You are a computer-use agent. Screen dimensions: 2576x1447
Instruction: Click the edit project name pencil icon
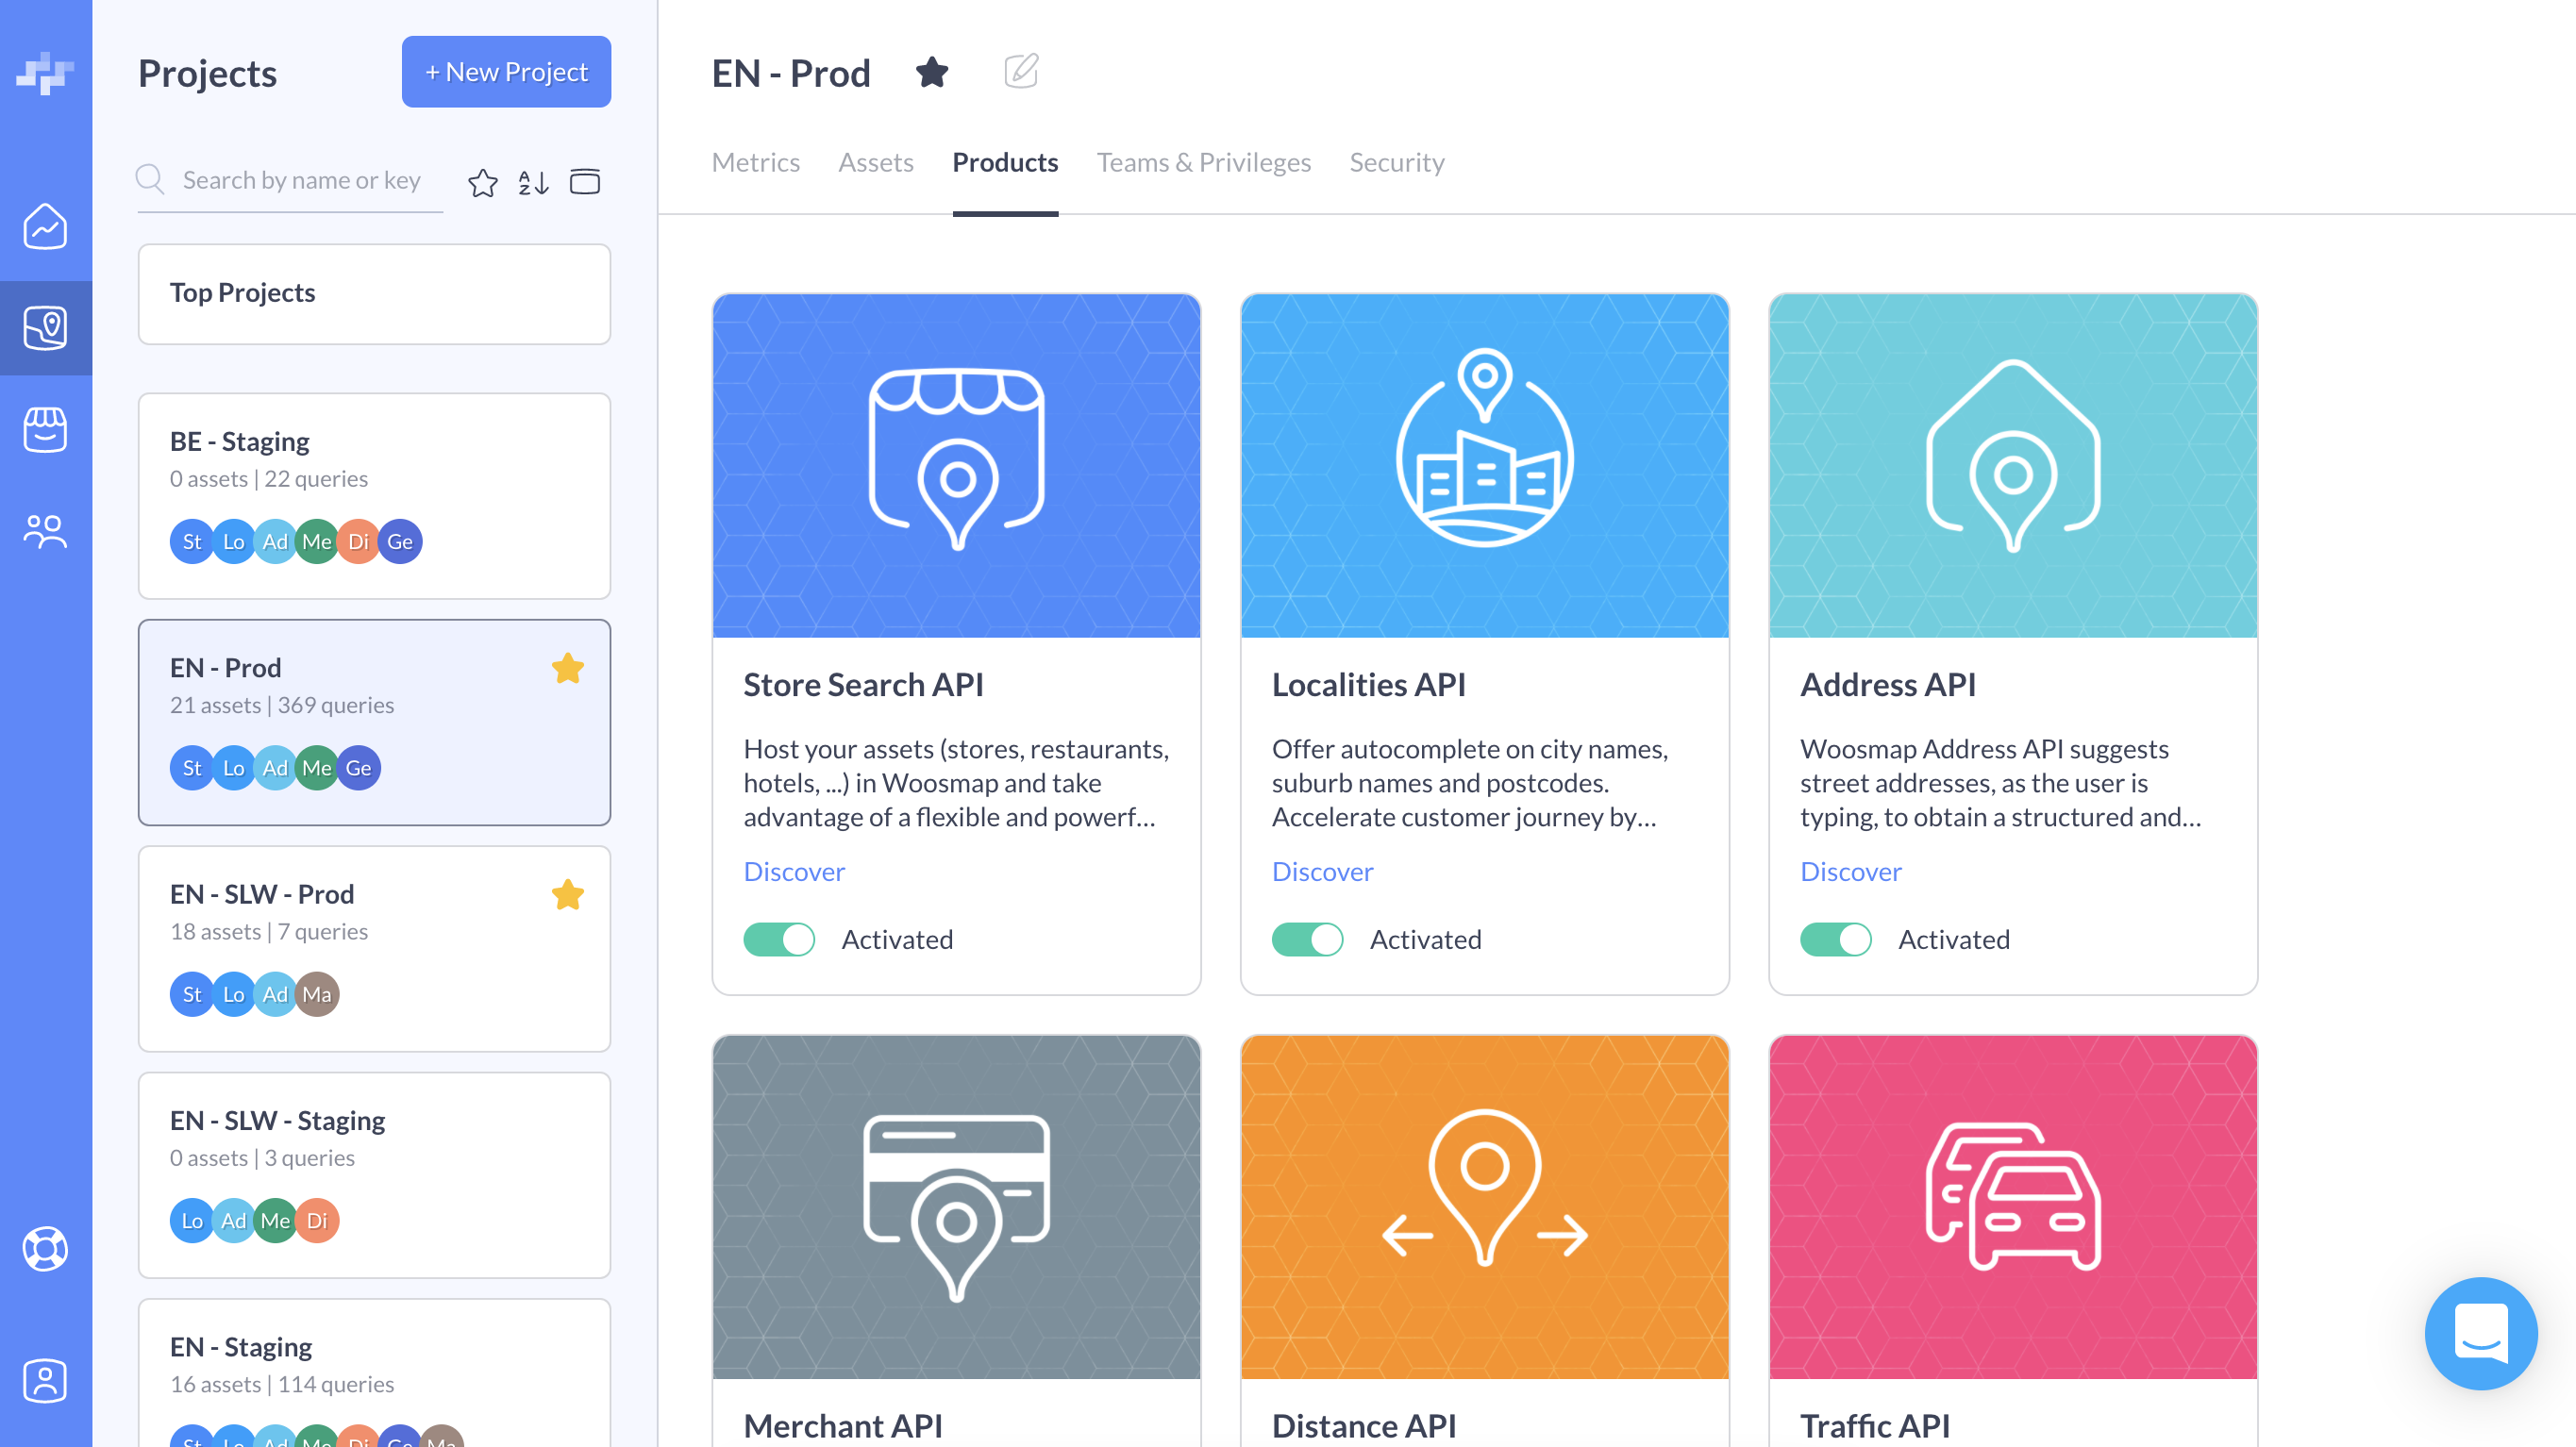1021,72
